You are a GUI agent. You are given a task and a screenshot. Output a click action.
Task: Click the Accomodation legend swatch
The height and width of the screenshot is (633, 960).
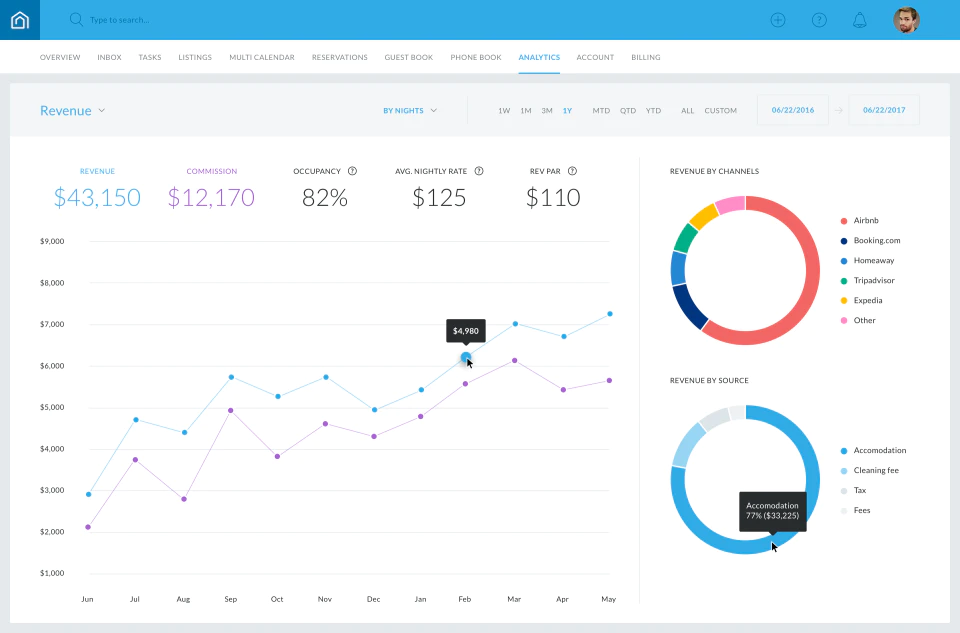pyautogui.click(x=844, y=451)
